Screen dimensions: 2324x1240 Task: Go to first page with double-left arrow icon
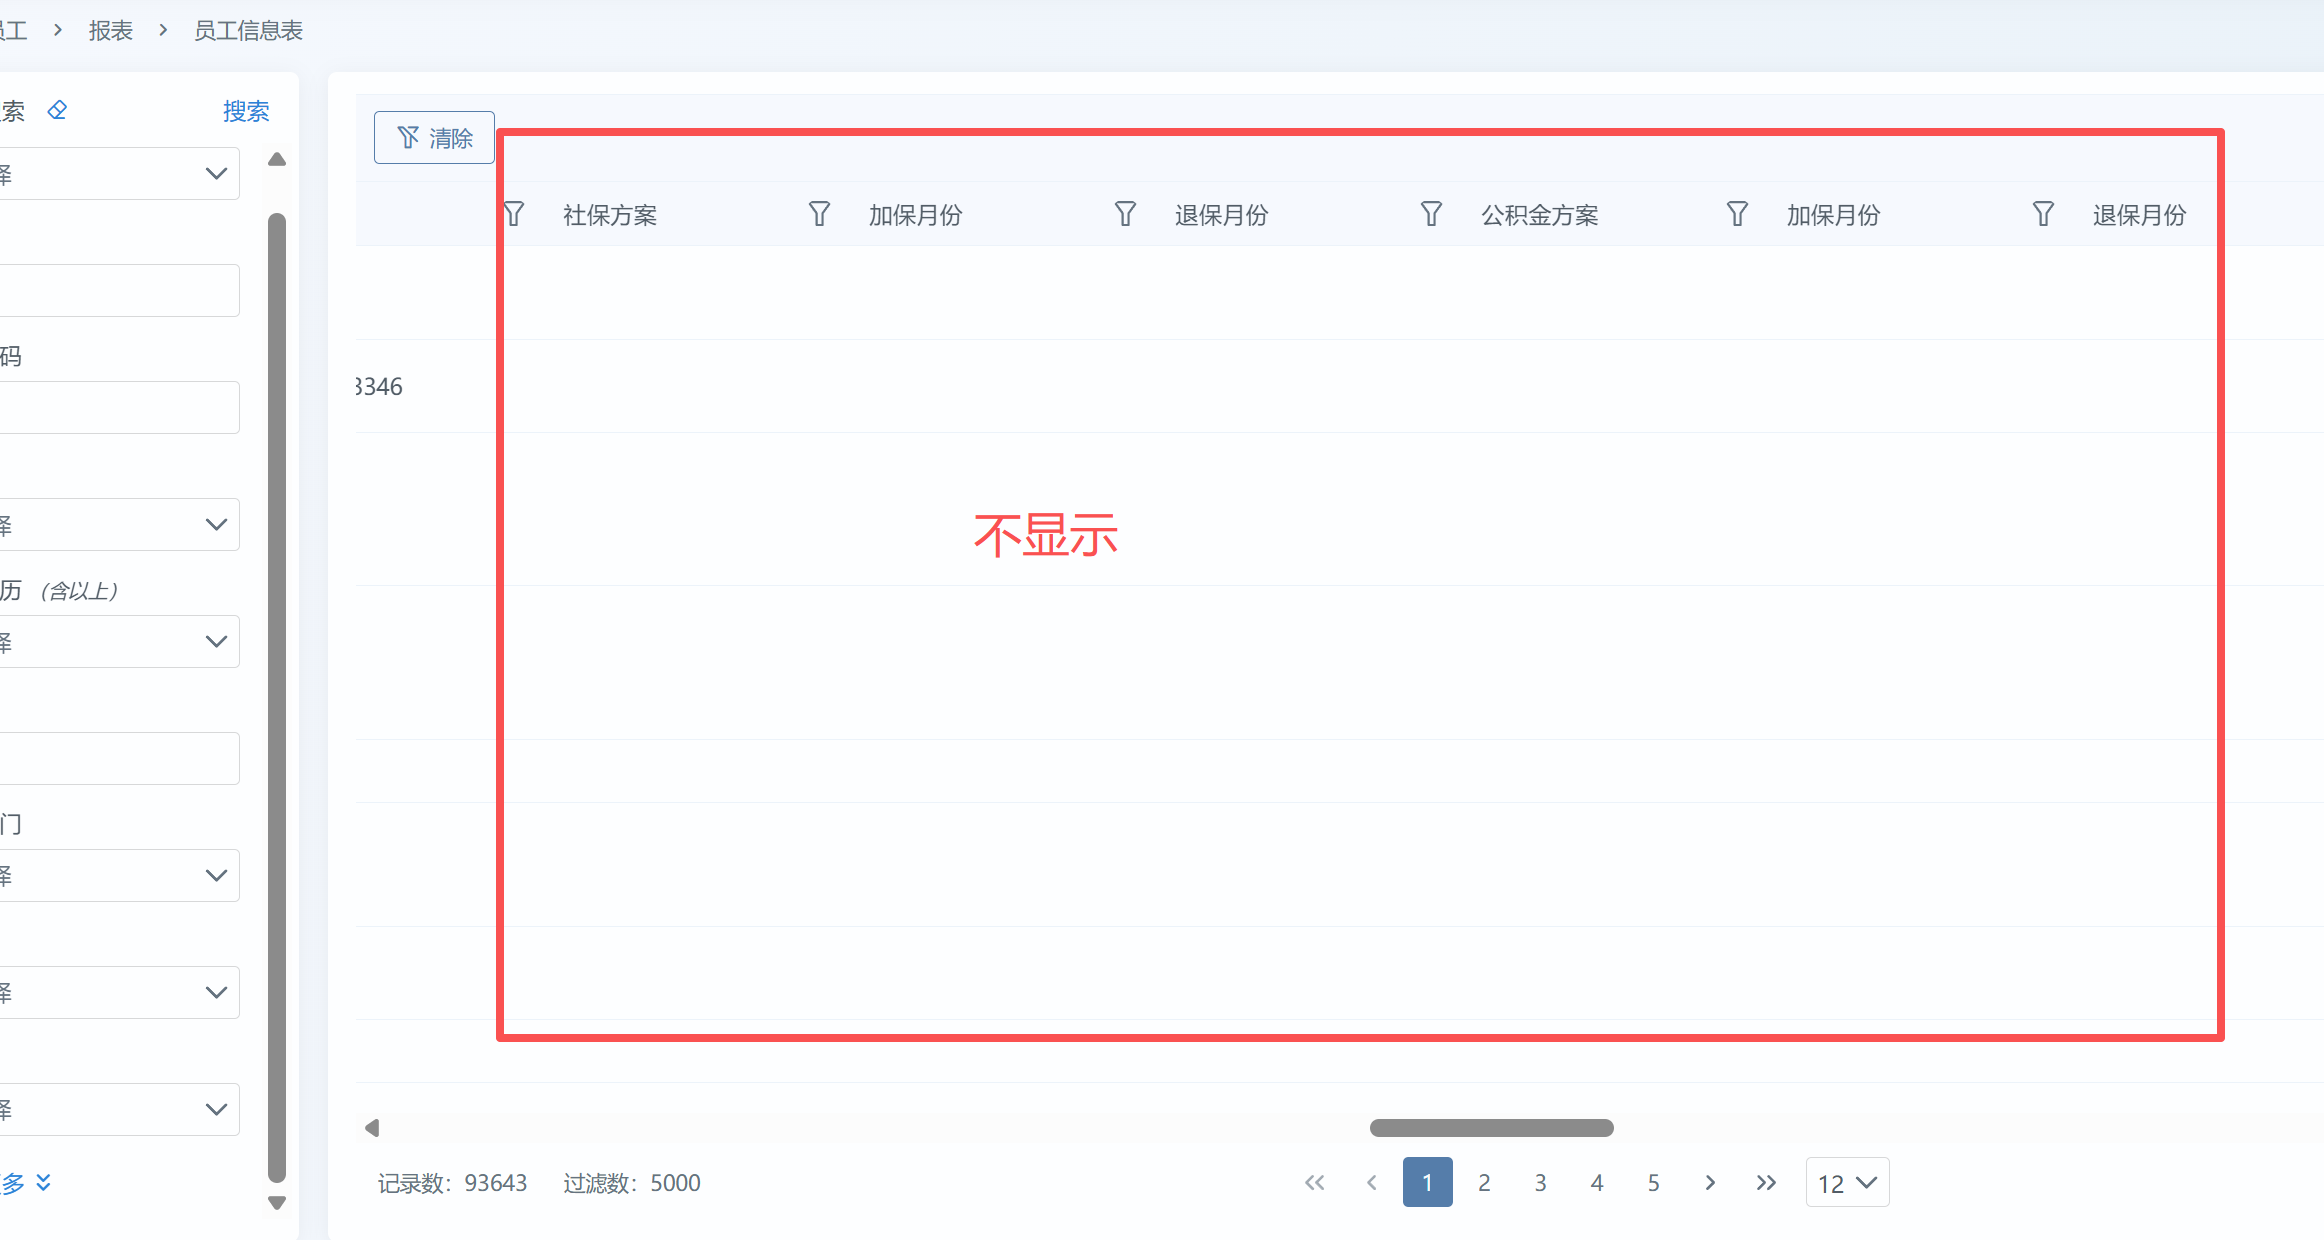[x=1314, y=1183]
